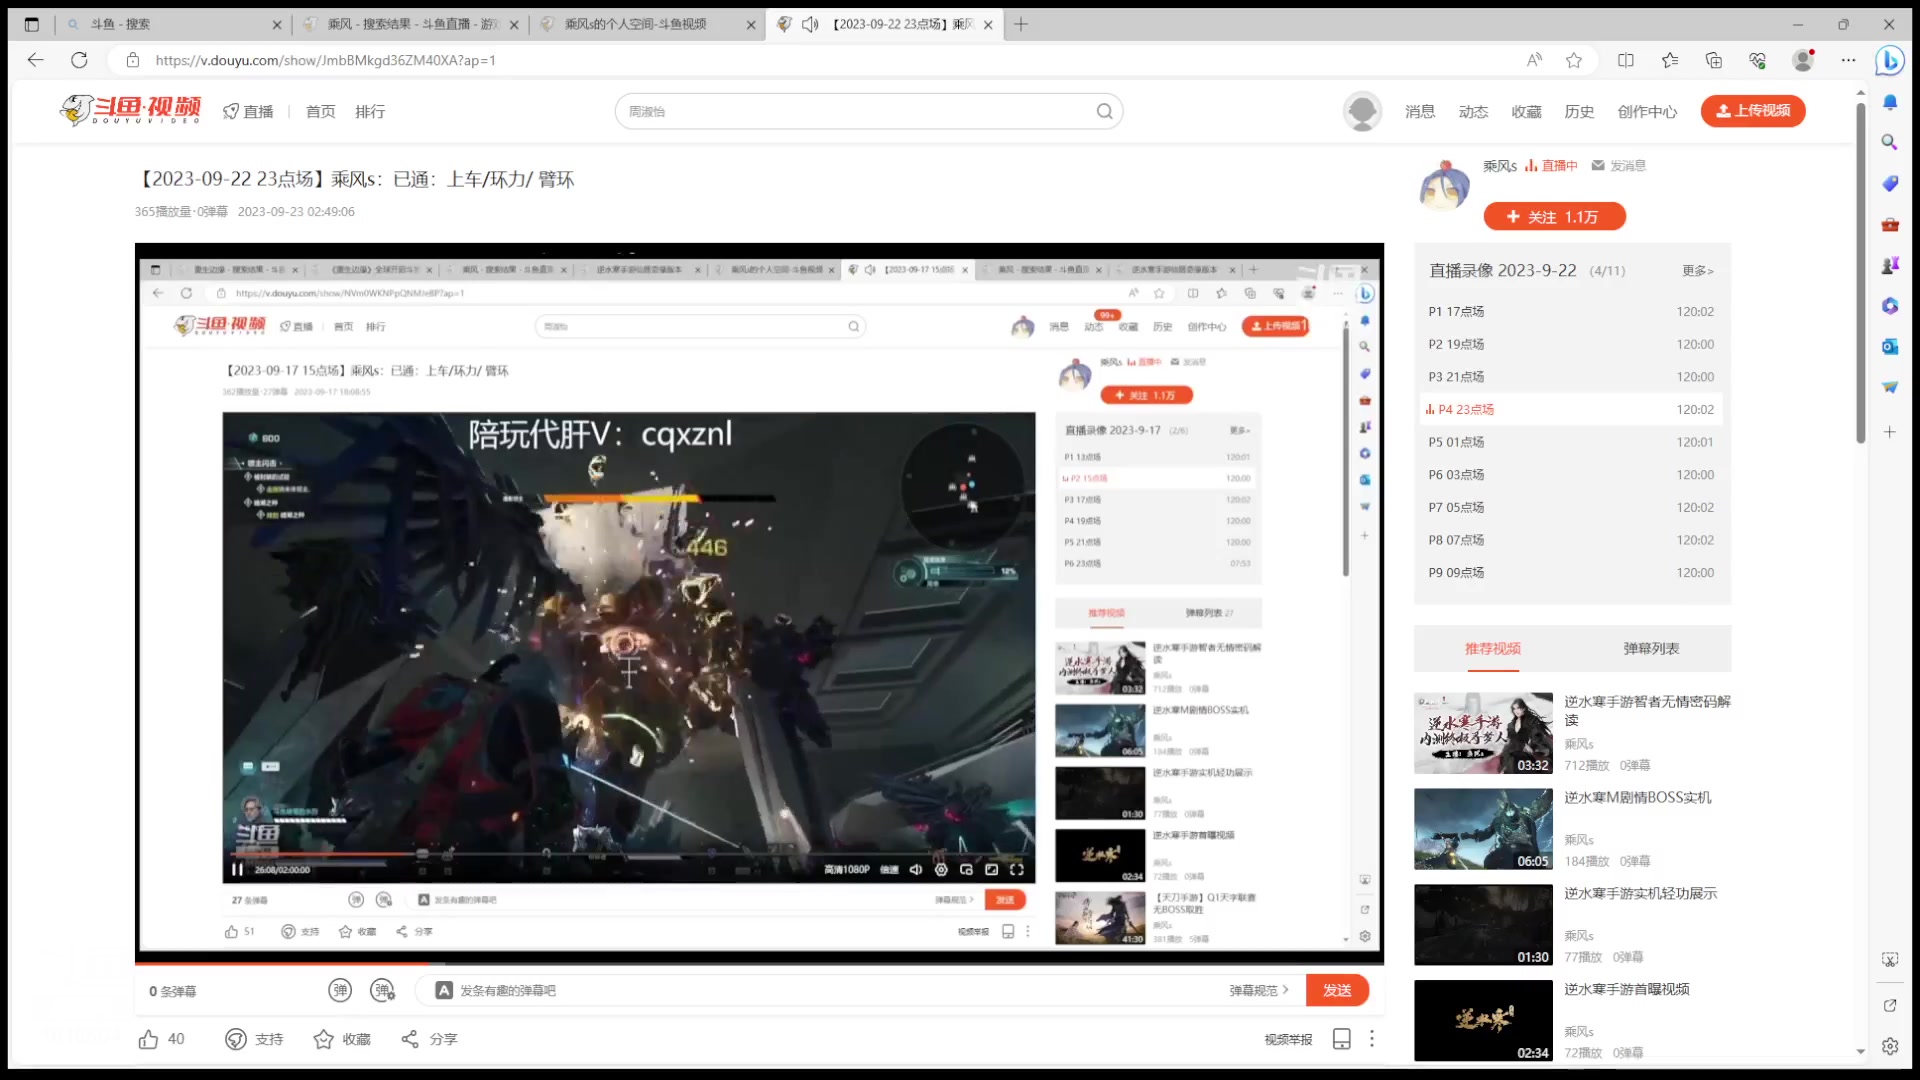This screenshot has height=1080, width=1920.
Task: Switch to 推荐视频 tab
Action: pyautogui.click(x=1493, y=649)
